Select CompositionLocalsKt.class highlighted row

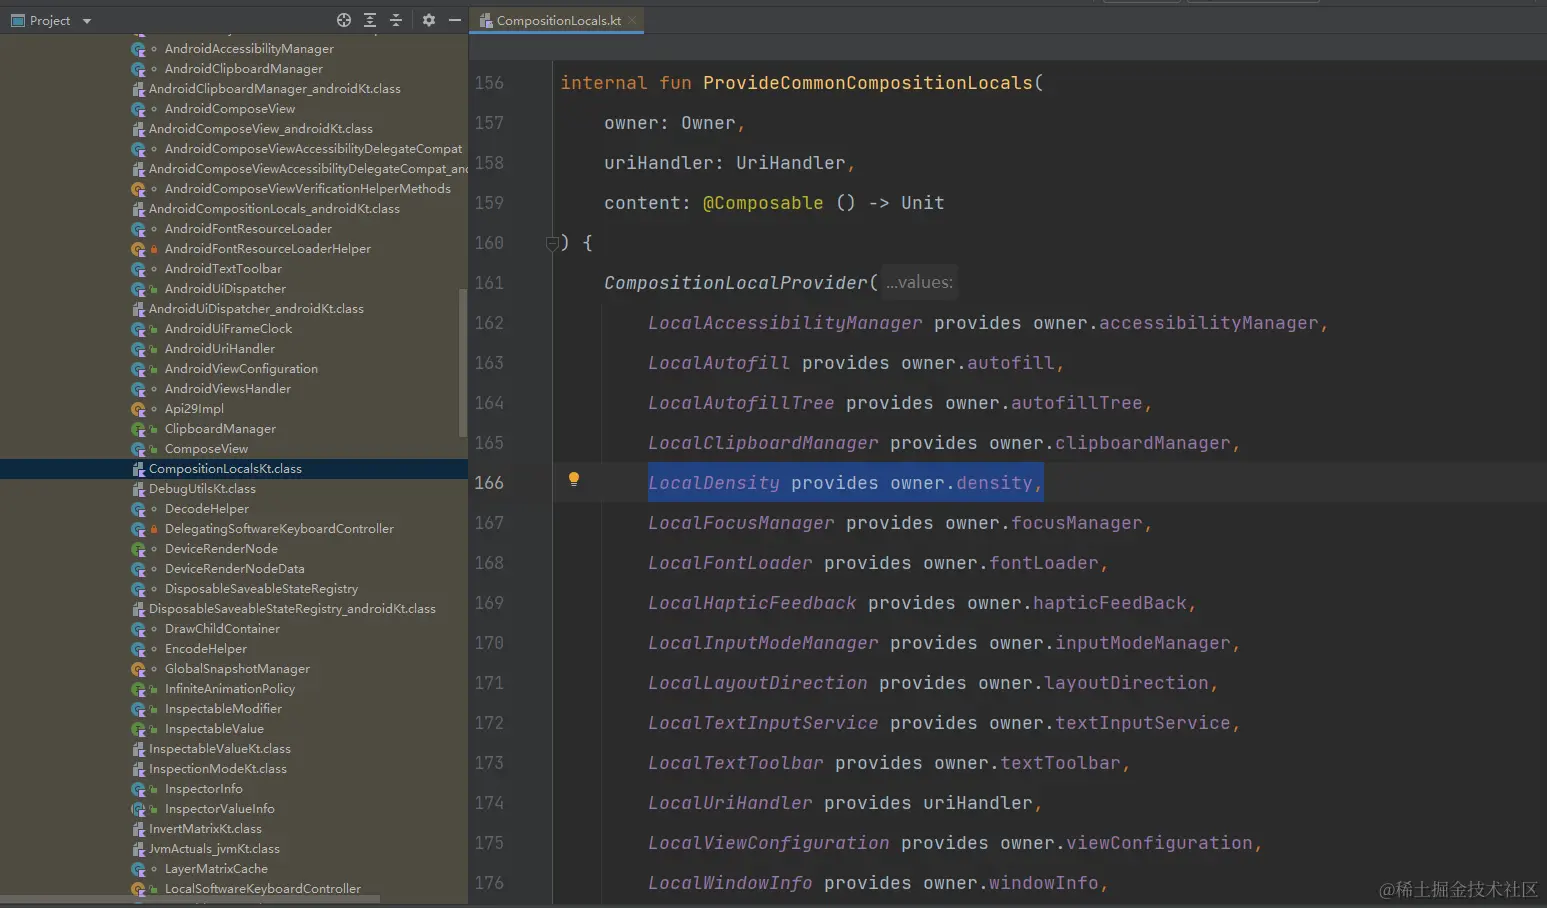click(x=234, y=469)
